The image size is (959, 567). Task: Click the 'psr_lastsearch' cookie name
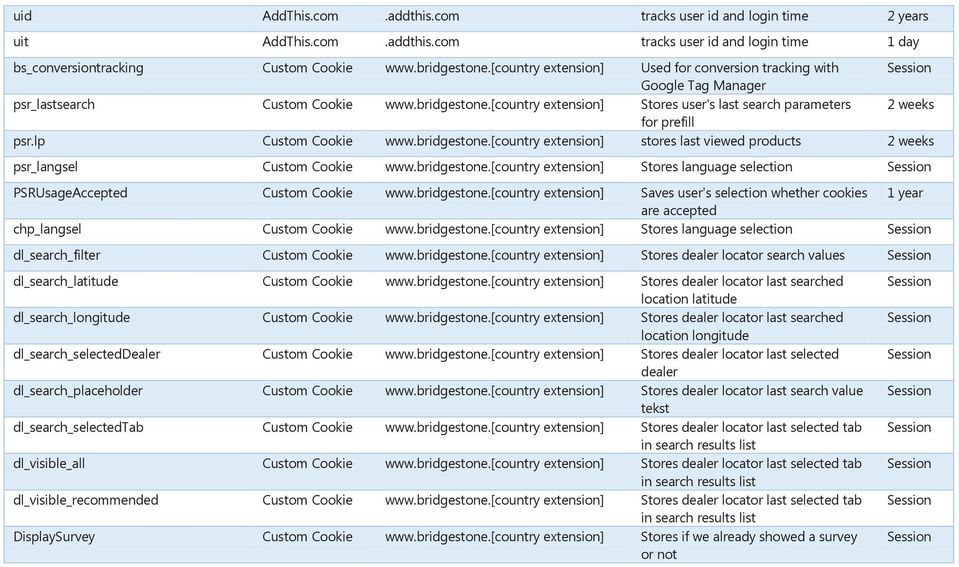coord(54,105)
